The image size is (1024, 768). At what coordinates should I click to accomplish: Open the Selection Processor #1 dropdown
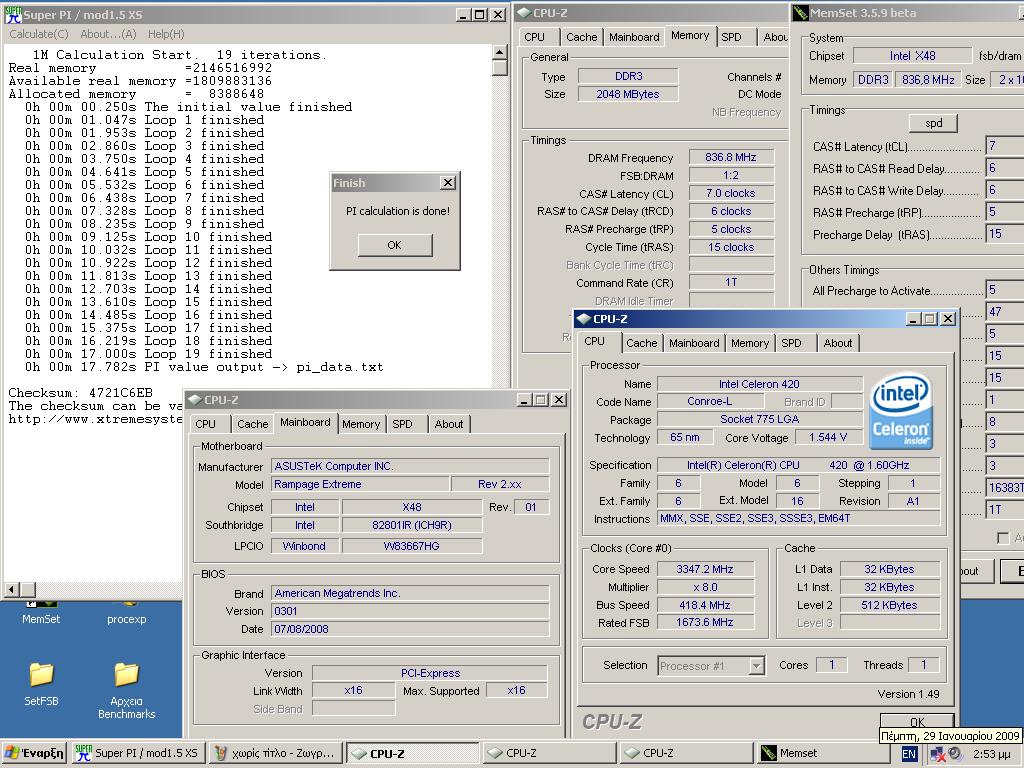(x=756, y=665)
